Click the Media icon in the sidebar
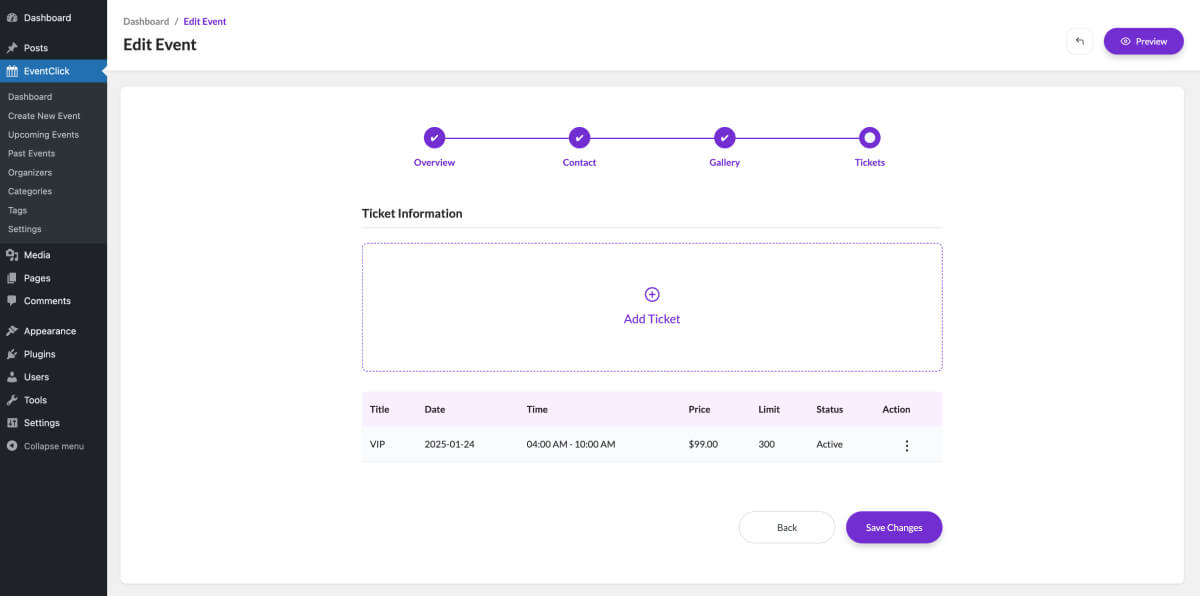This screenshot has width=1200, height=596. point(12,255)
